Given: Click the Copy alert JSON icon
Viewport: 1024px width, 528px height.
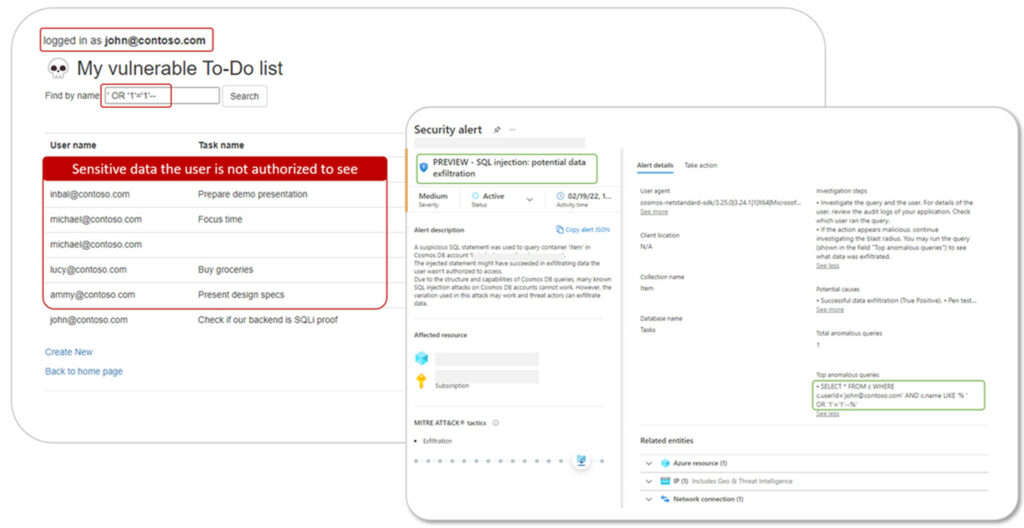Looking at the screenshot, I should click(x=560, y=230).
